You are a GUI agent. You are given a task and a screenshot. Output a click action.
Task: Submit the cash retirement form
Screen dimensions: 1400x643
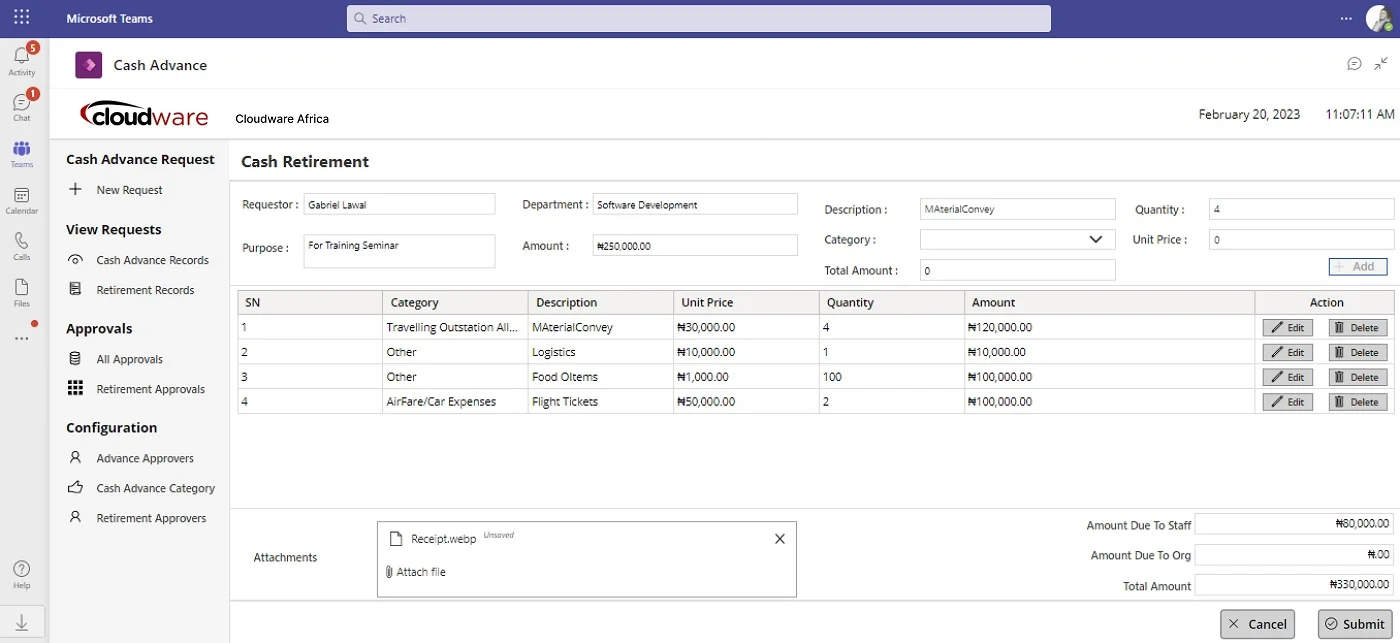click(1354, 624)
